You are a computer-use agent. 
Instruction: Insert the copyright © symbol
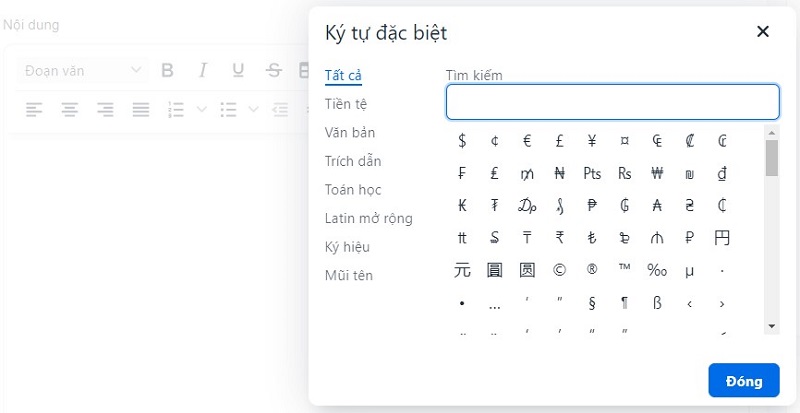tap(559, 270)
